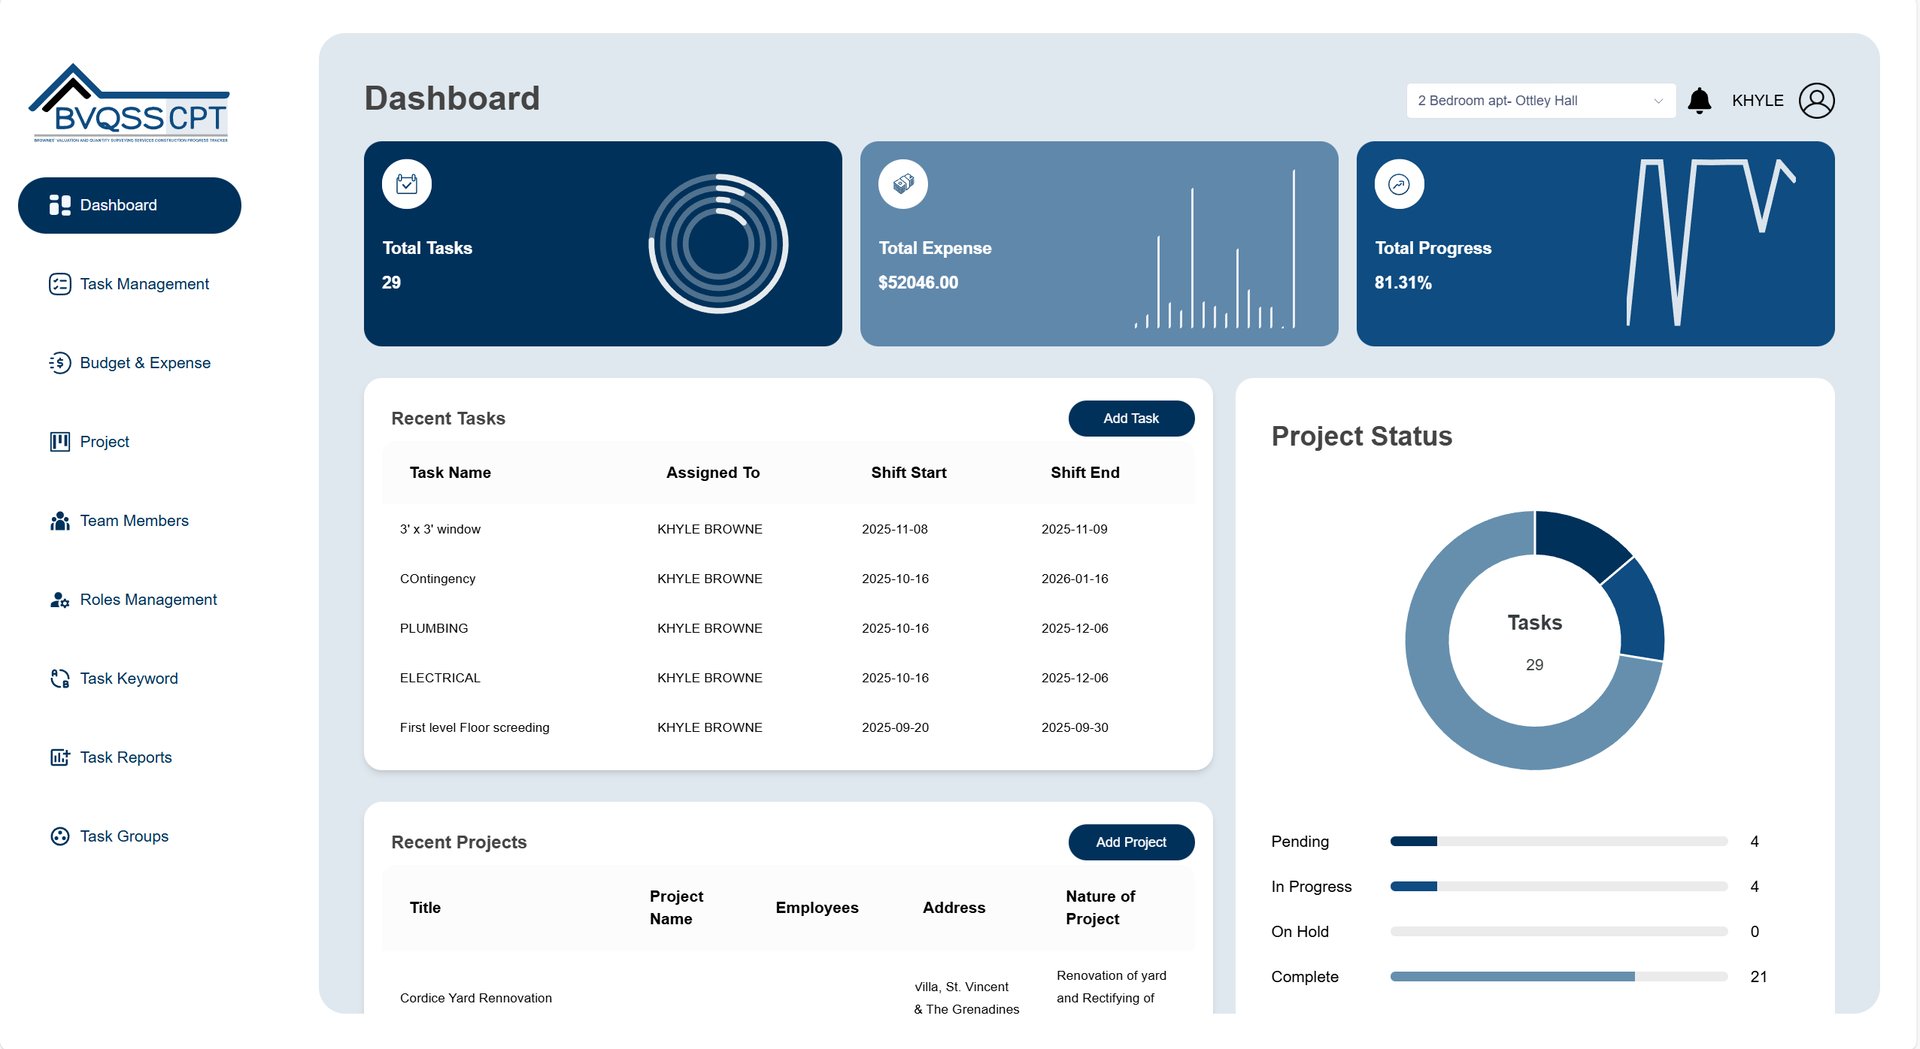Expand the dropdown chevron beside Ottley Hall
Viewport: 1920px width, 1049px height.
click(x=1658, y=101)
